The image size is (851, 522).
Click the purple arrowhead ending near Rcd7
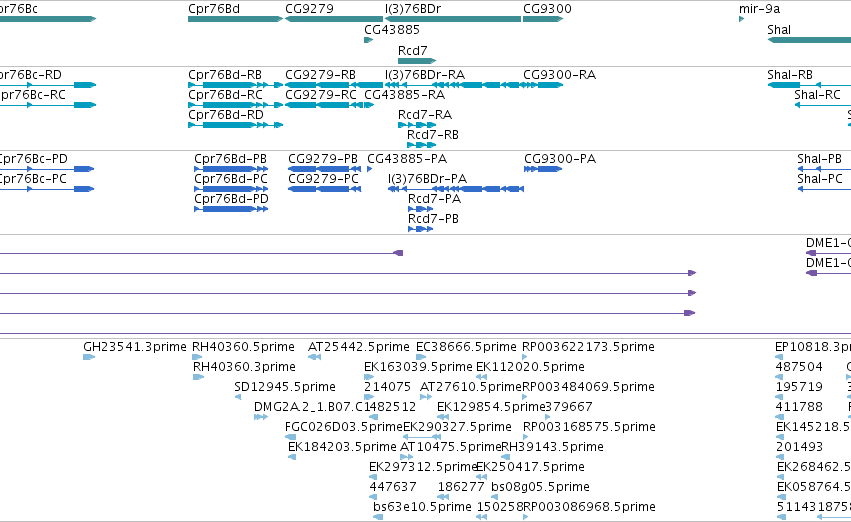point(398,253)
